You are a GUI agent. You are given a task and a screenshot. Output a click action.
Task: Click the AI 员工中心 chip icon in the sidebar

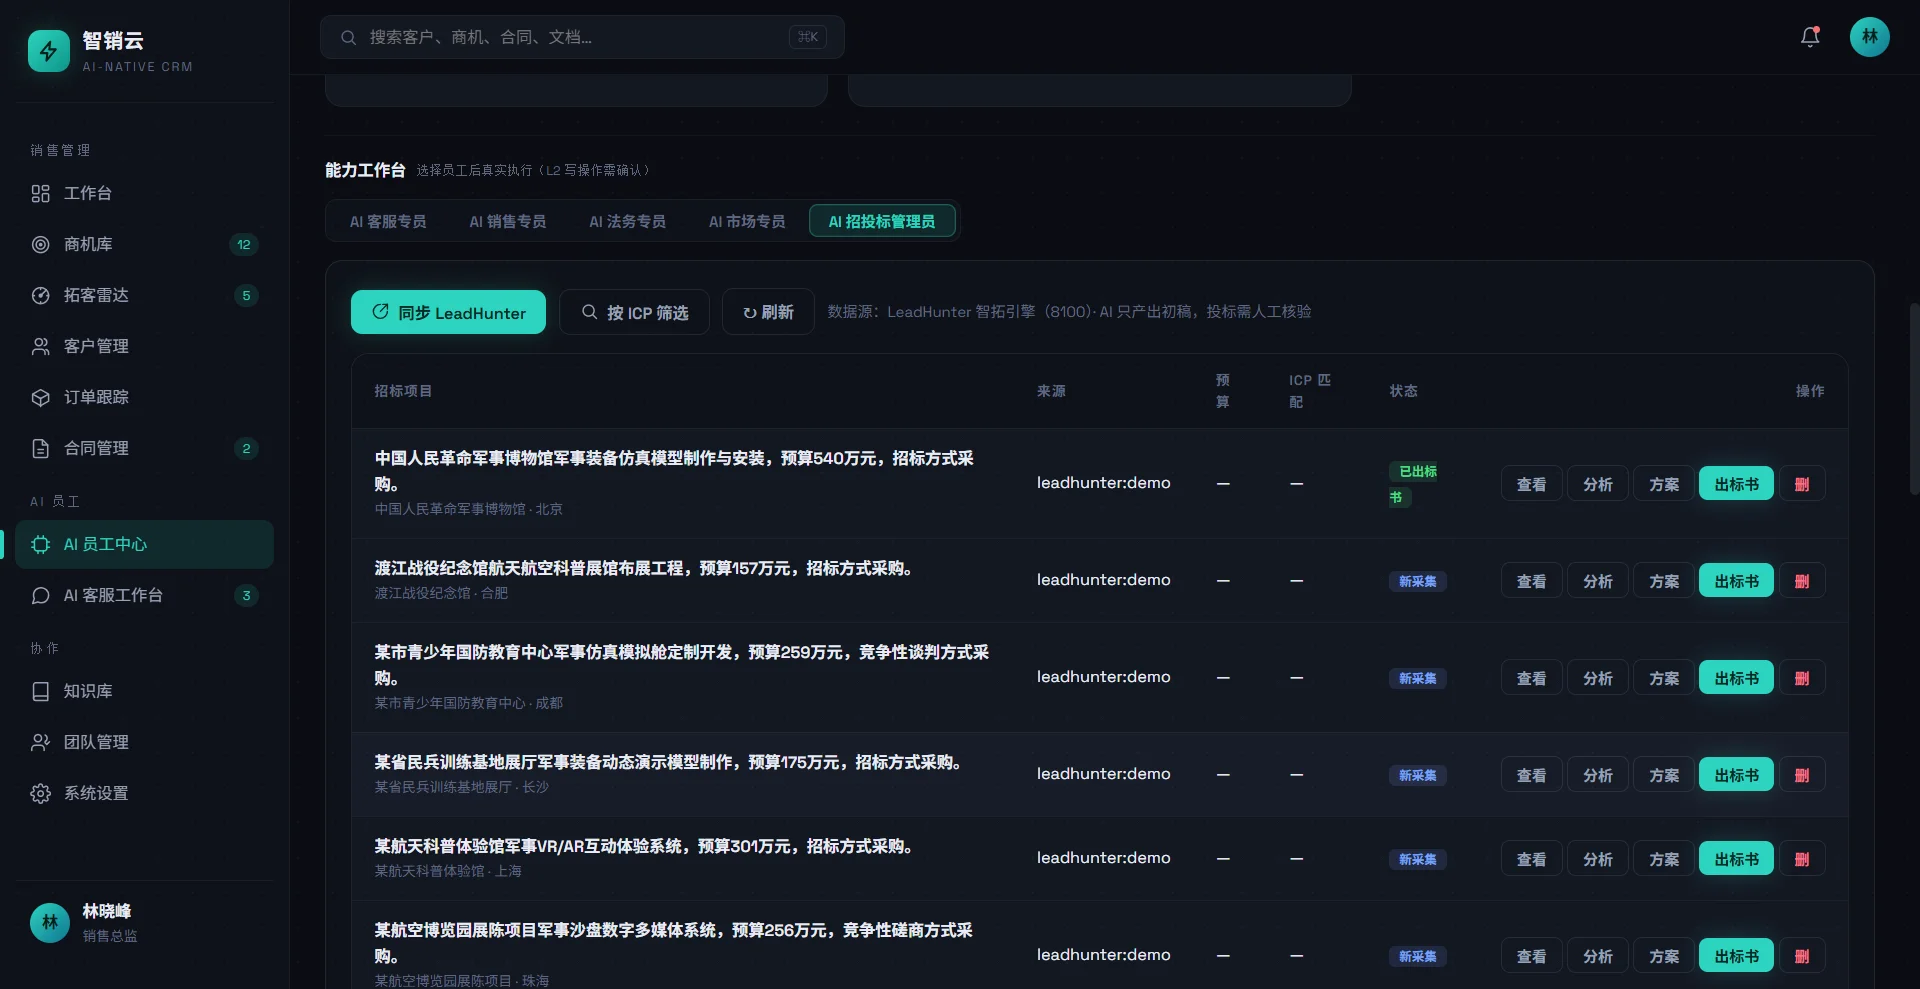tap(41, 544)
